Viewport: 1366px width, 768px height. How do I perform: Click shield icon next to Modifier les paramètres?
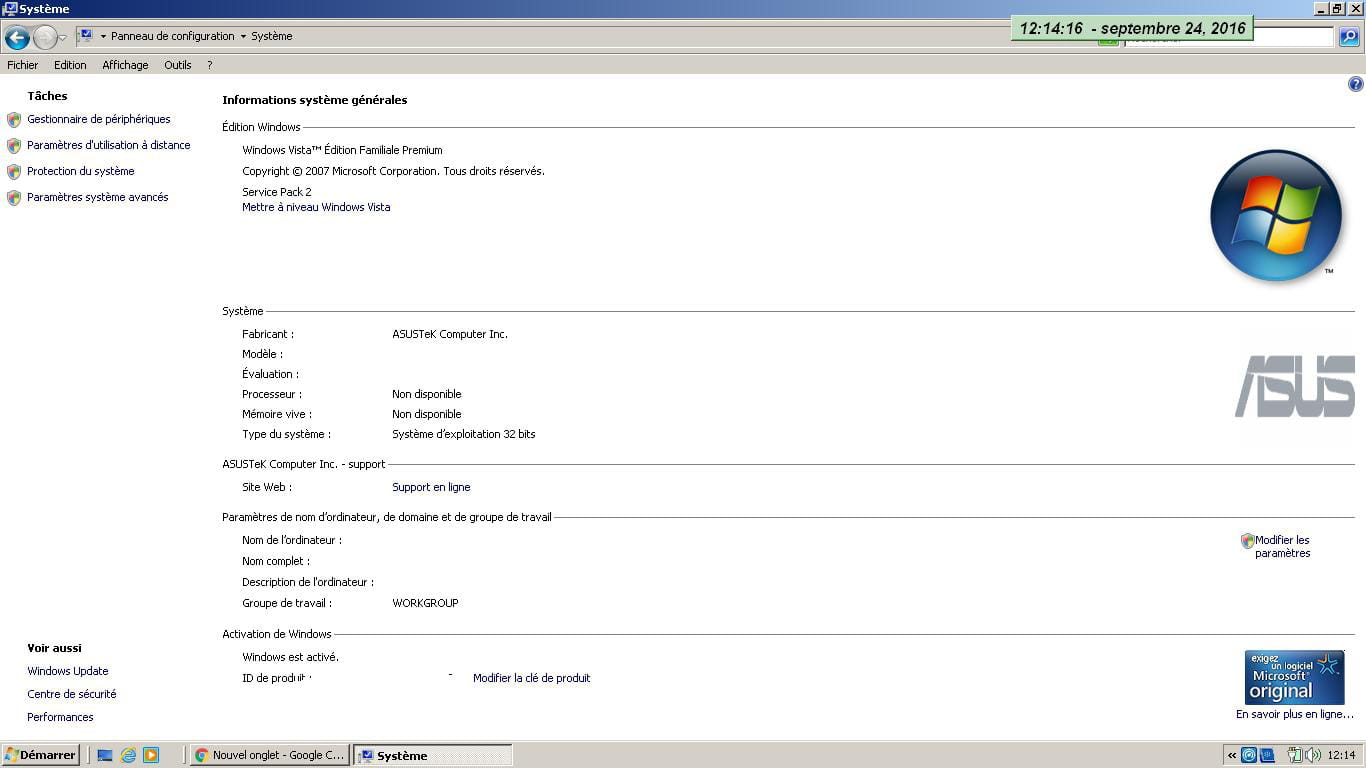1247,541
